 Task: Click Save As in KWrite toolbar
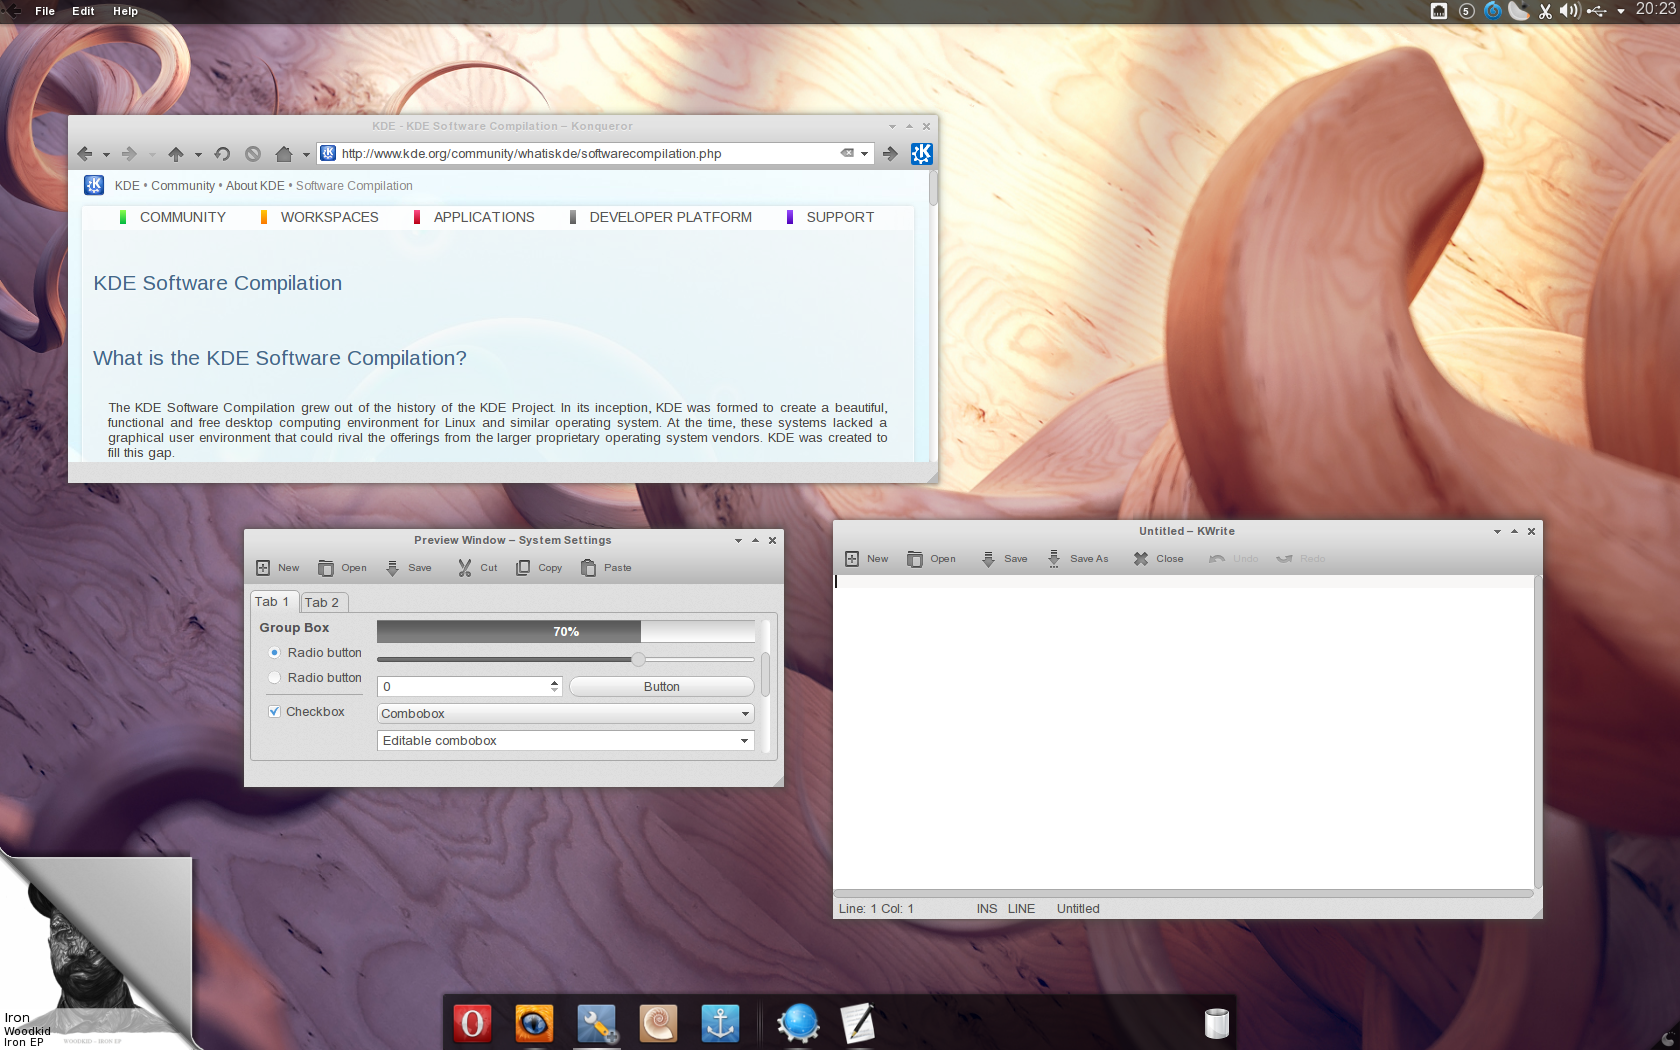[x=1077, y=559]
